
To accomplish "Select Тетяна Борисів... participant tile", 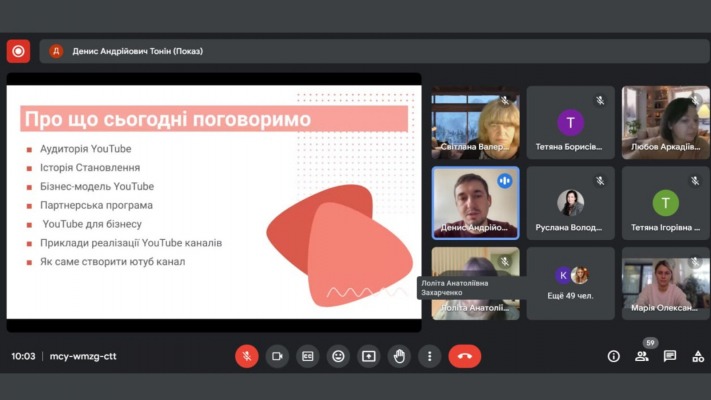I will (x=570, y=122).
